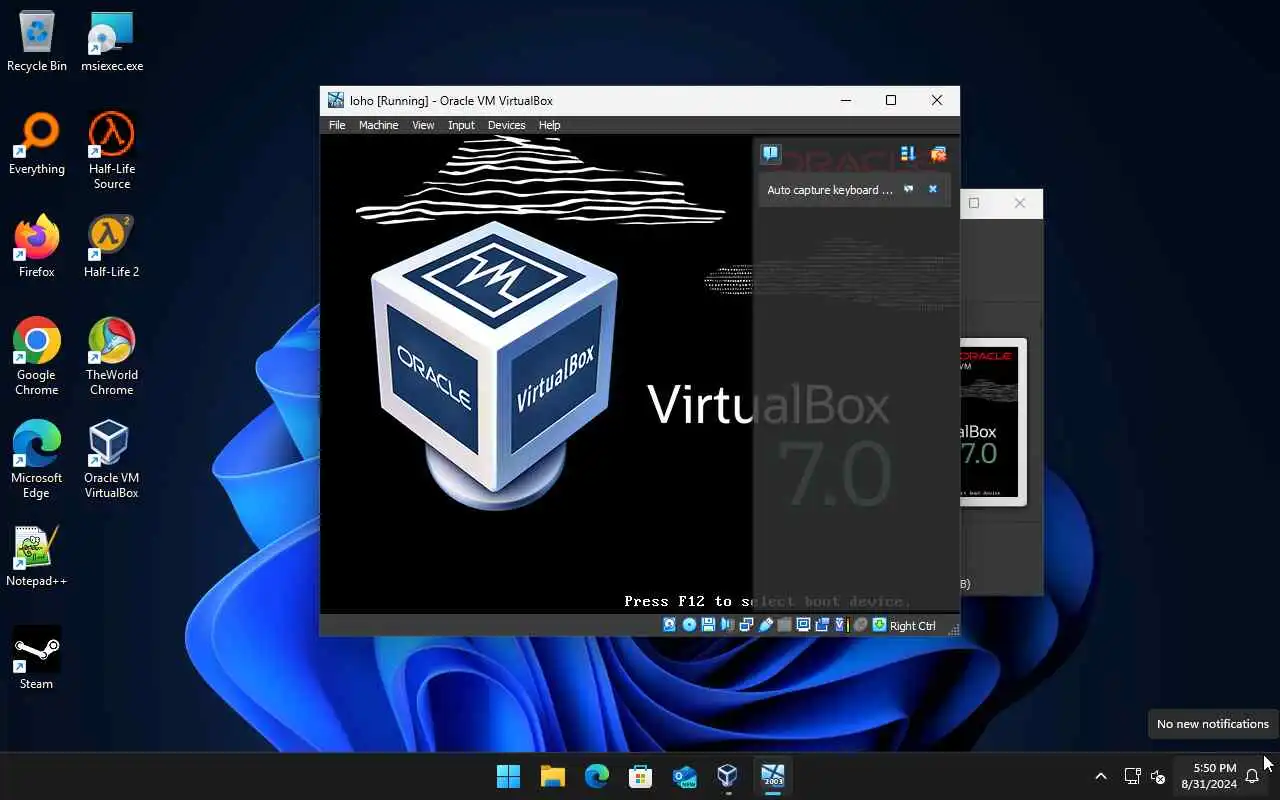Select the Microsoft Edge desktop shortcut

click(x=37, y=460)
